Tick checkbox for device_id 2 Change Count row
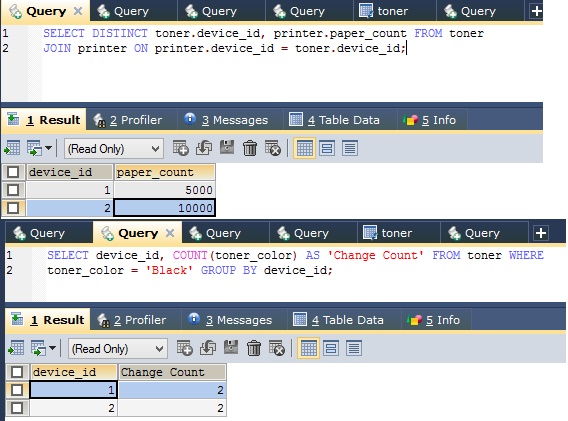The image size is (568, 421). (17, 408)
